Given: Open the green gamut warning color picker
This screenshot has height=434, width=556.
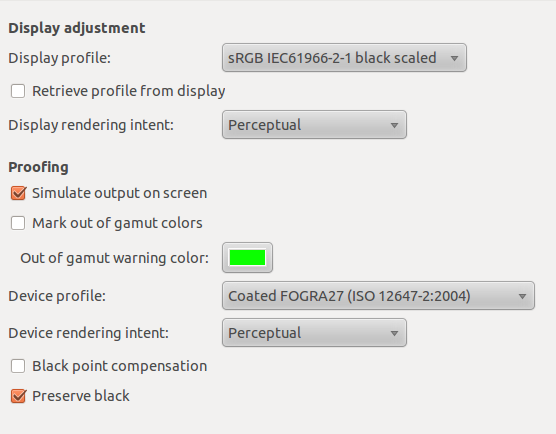Looking at the screenshot, I should [248, 258].
